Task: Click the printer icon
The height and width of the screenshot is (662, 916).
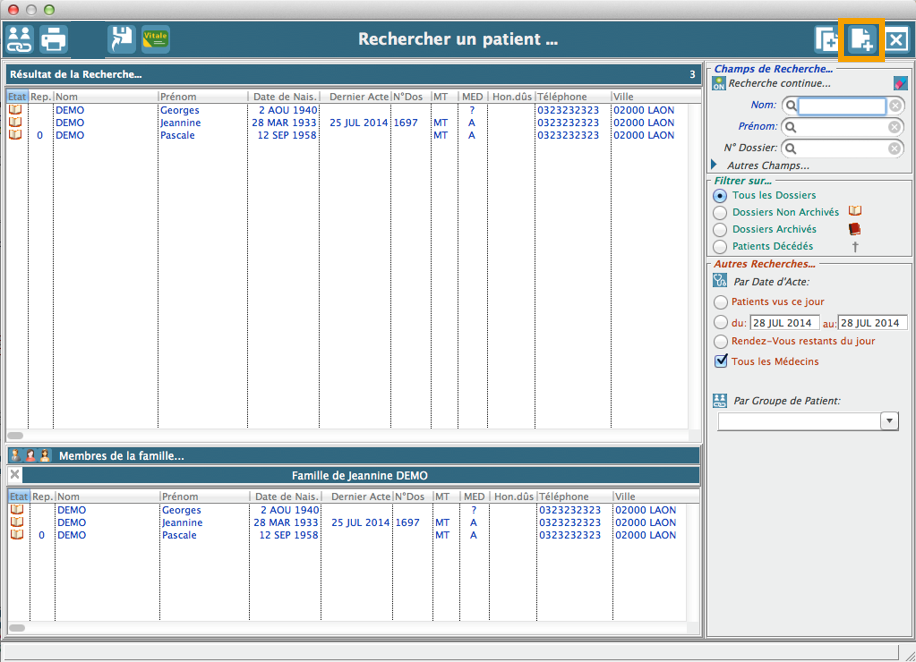Action: click(x=53, y=40)
